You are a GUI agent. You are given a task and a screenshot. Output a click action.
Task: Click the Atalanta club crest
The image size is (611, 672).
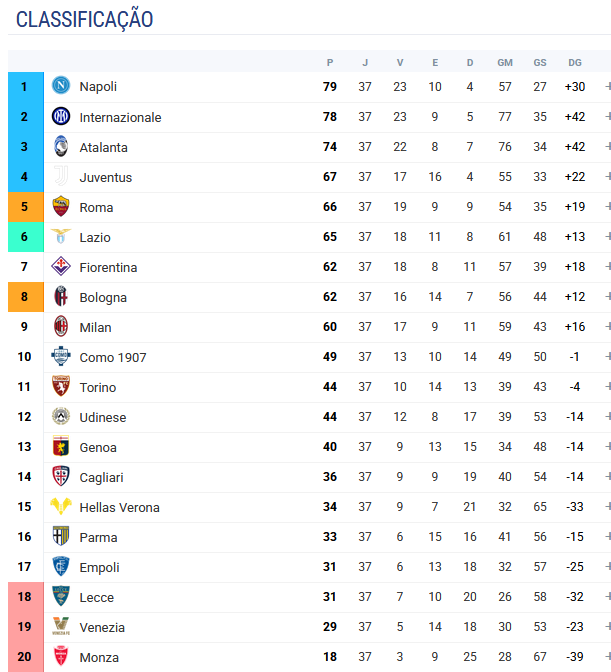[61, 146]
